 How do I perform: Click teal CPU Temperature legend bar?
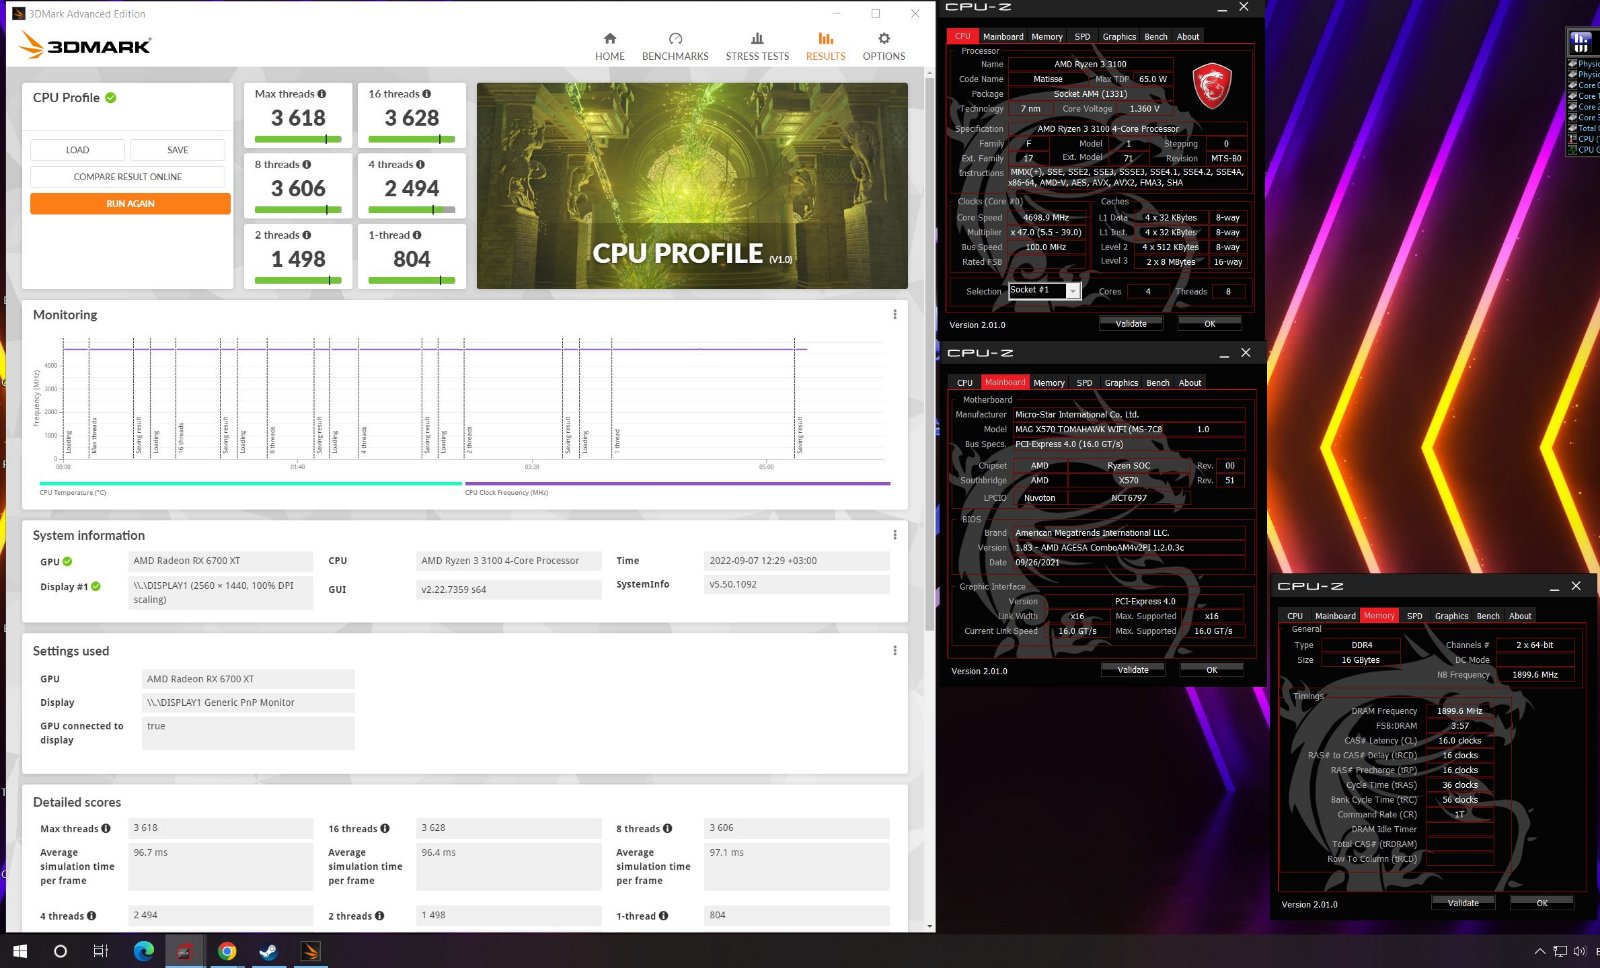pyautogui.click(x=251, y=483)
